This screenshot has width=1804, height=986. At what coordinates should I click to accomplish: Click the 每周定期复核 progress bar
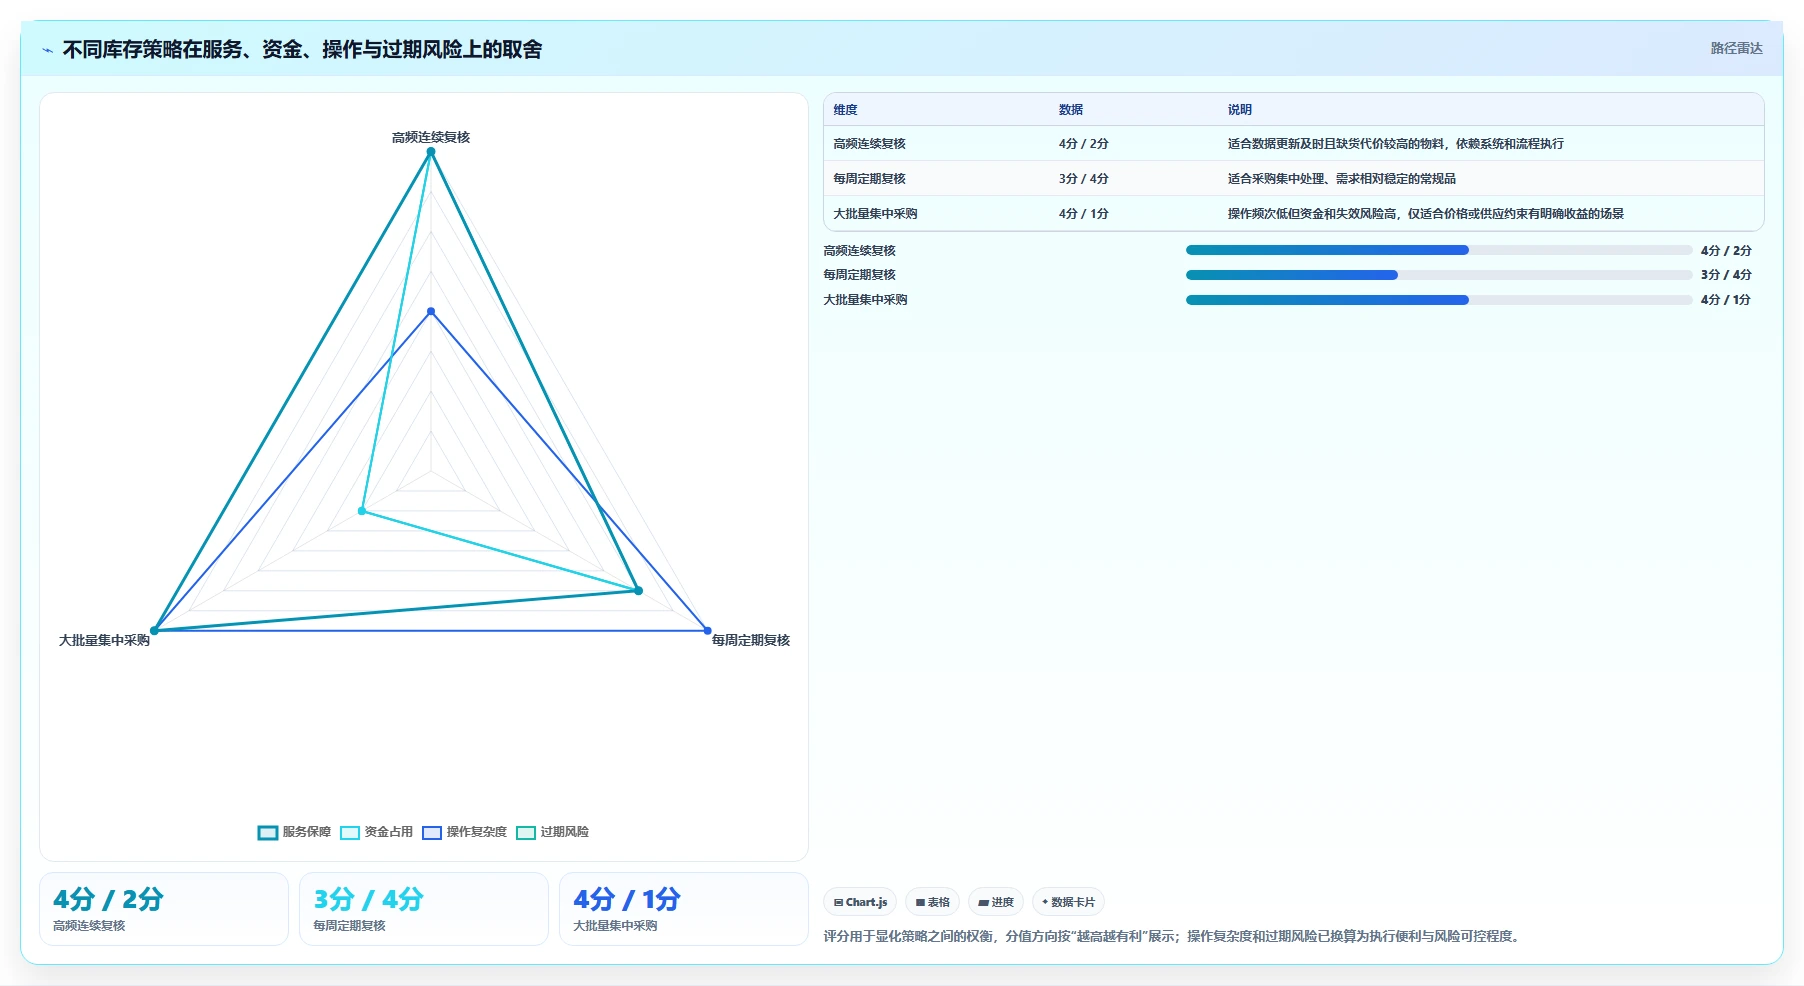[x=1439, y=275]
